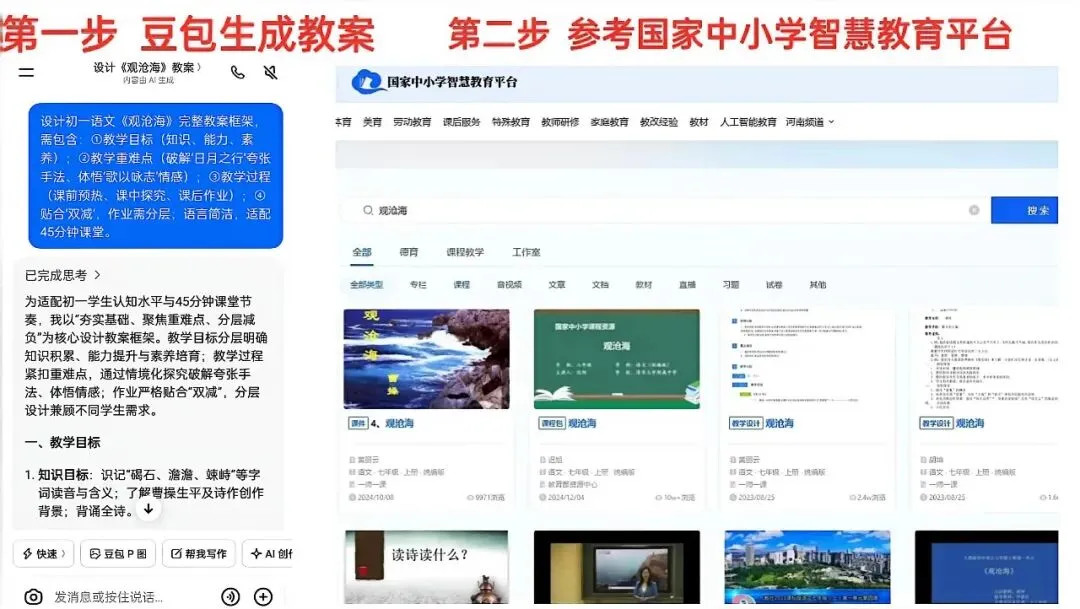
Task: Open the Doubao hamburger menu
Action: [x=26, y=72]
